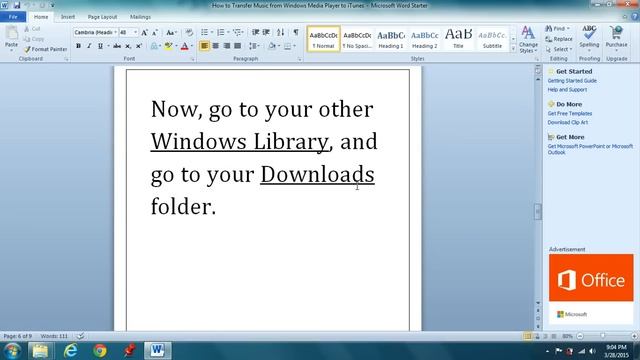This screenshot has height=360, width=640.
Task: Open Help and Support link
Action: tap(567, 90)
